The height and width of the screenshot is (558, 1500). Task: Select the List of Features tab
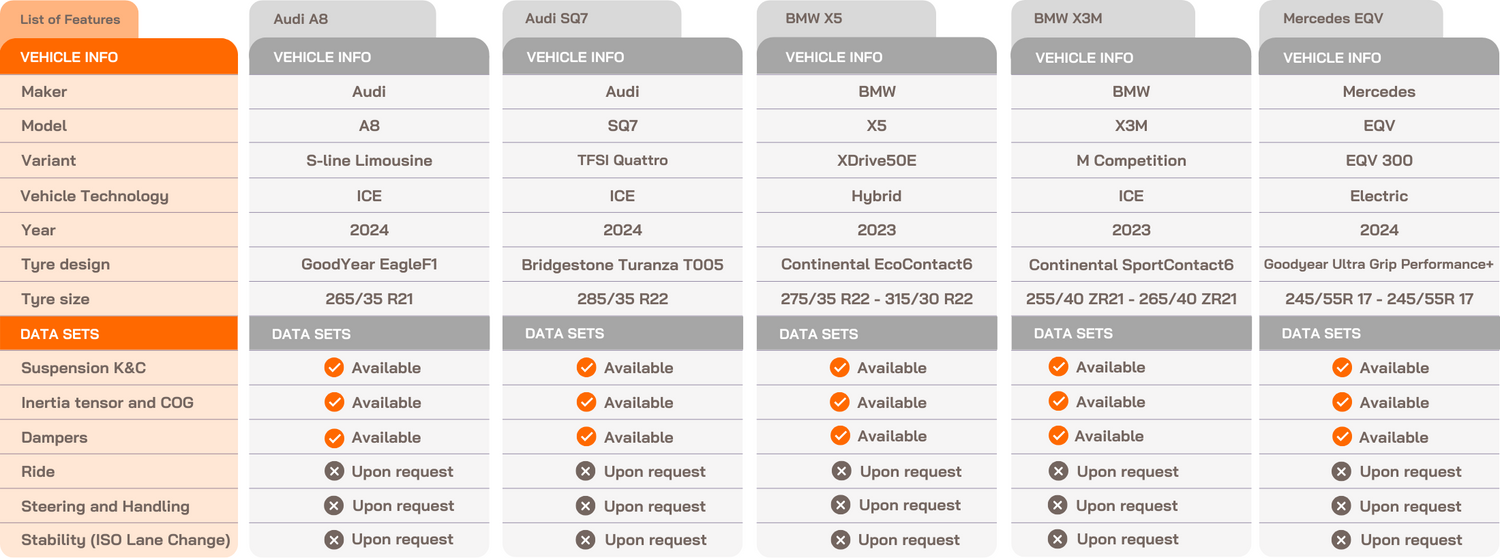tap(70, 19)
